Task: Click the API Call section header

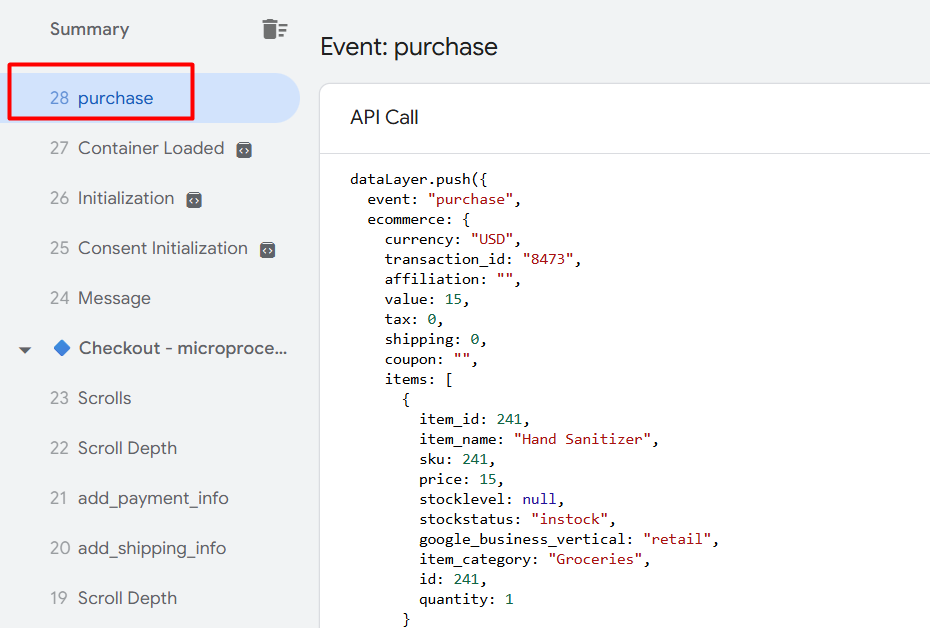Action: coord(384,117)
